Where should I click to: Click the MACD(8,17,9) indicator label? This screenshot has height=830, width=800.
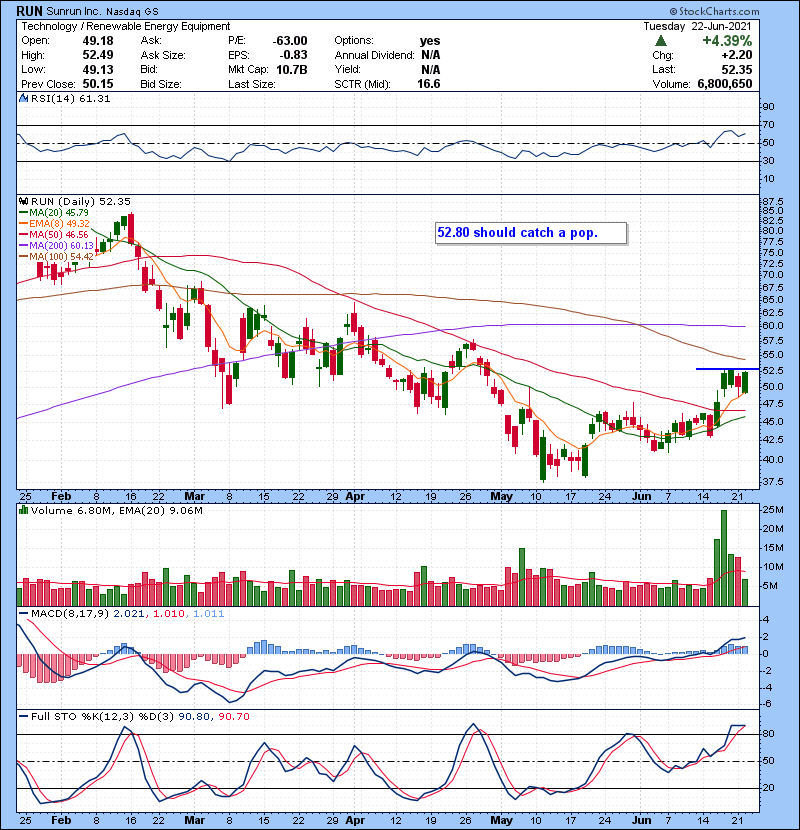[x=70, y=614]
